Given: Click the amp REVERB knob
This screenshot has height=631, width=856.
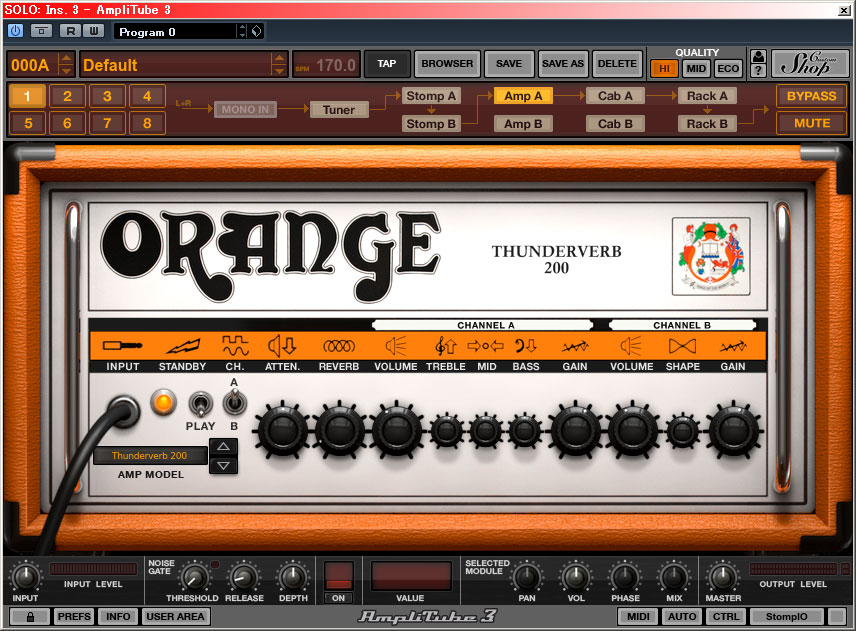Looking at the screenshot, I should [x=338, y=430].
